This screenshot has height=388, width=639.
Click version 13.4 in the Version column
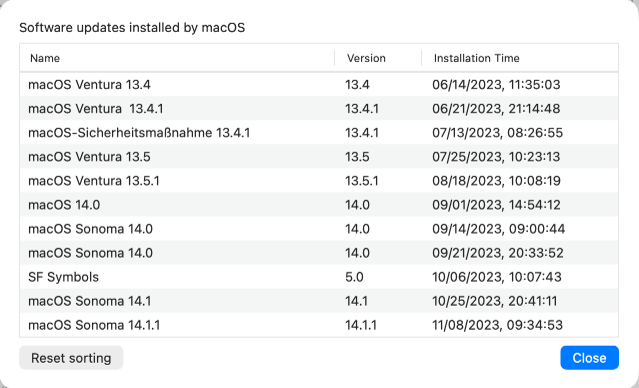pyautogui.click(x=357, y=85)
